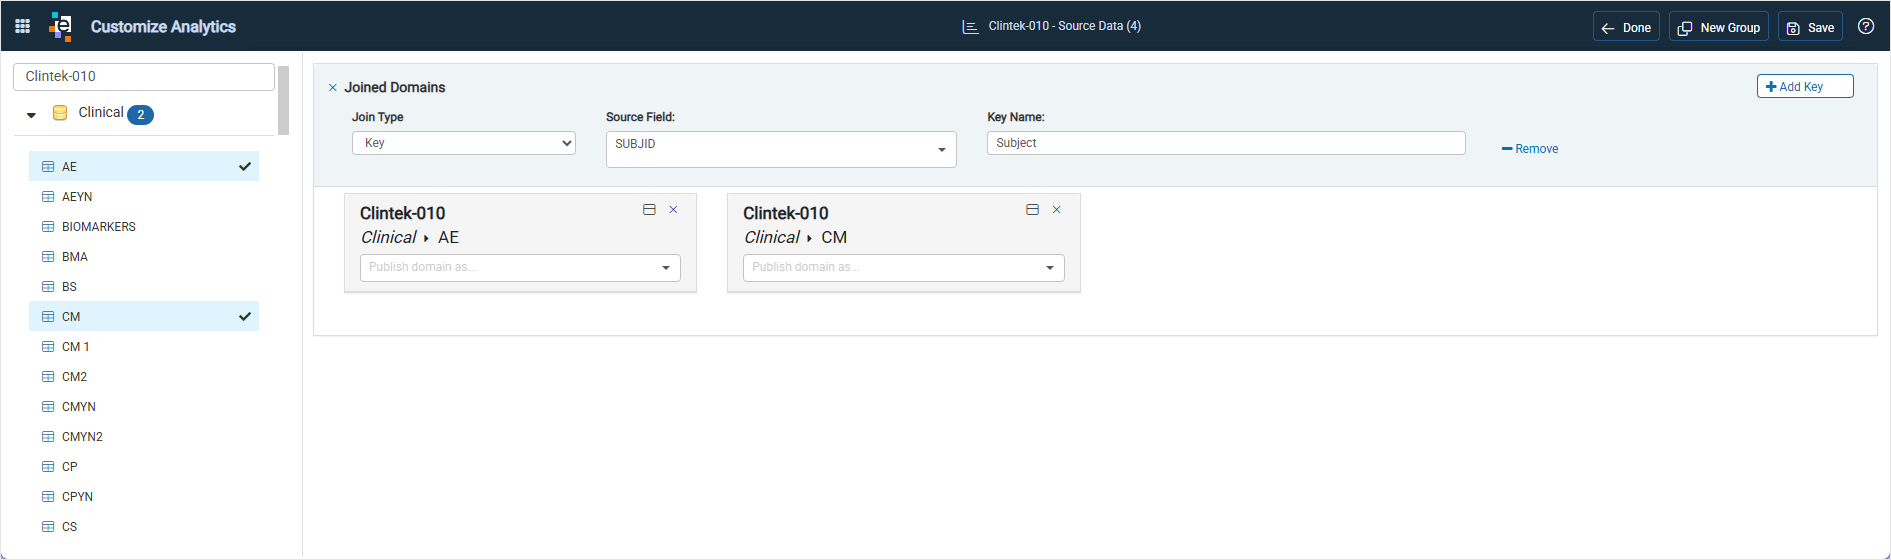The width and height of the screenshot is (1891, 560).
Task: Click the Add Key button
Action: coord(1805,87)
